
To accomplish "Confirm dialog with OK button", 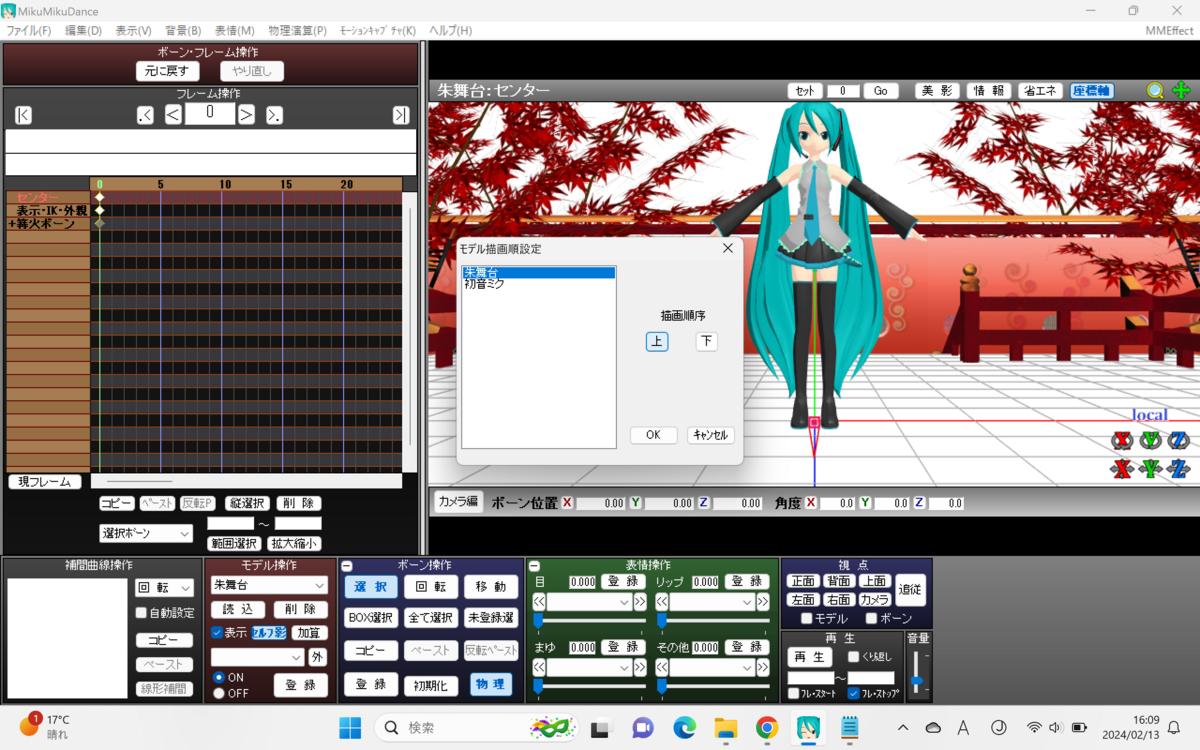I will [654, 435].
